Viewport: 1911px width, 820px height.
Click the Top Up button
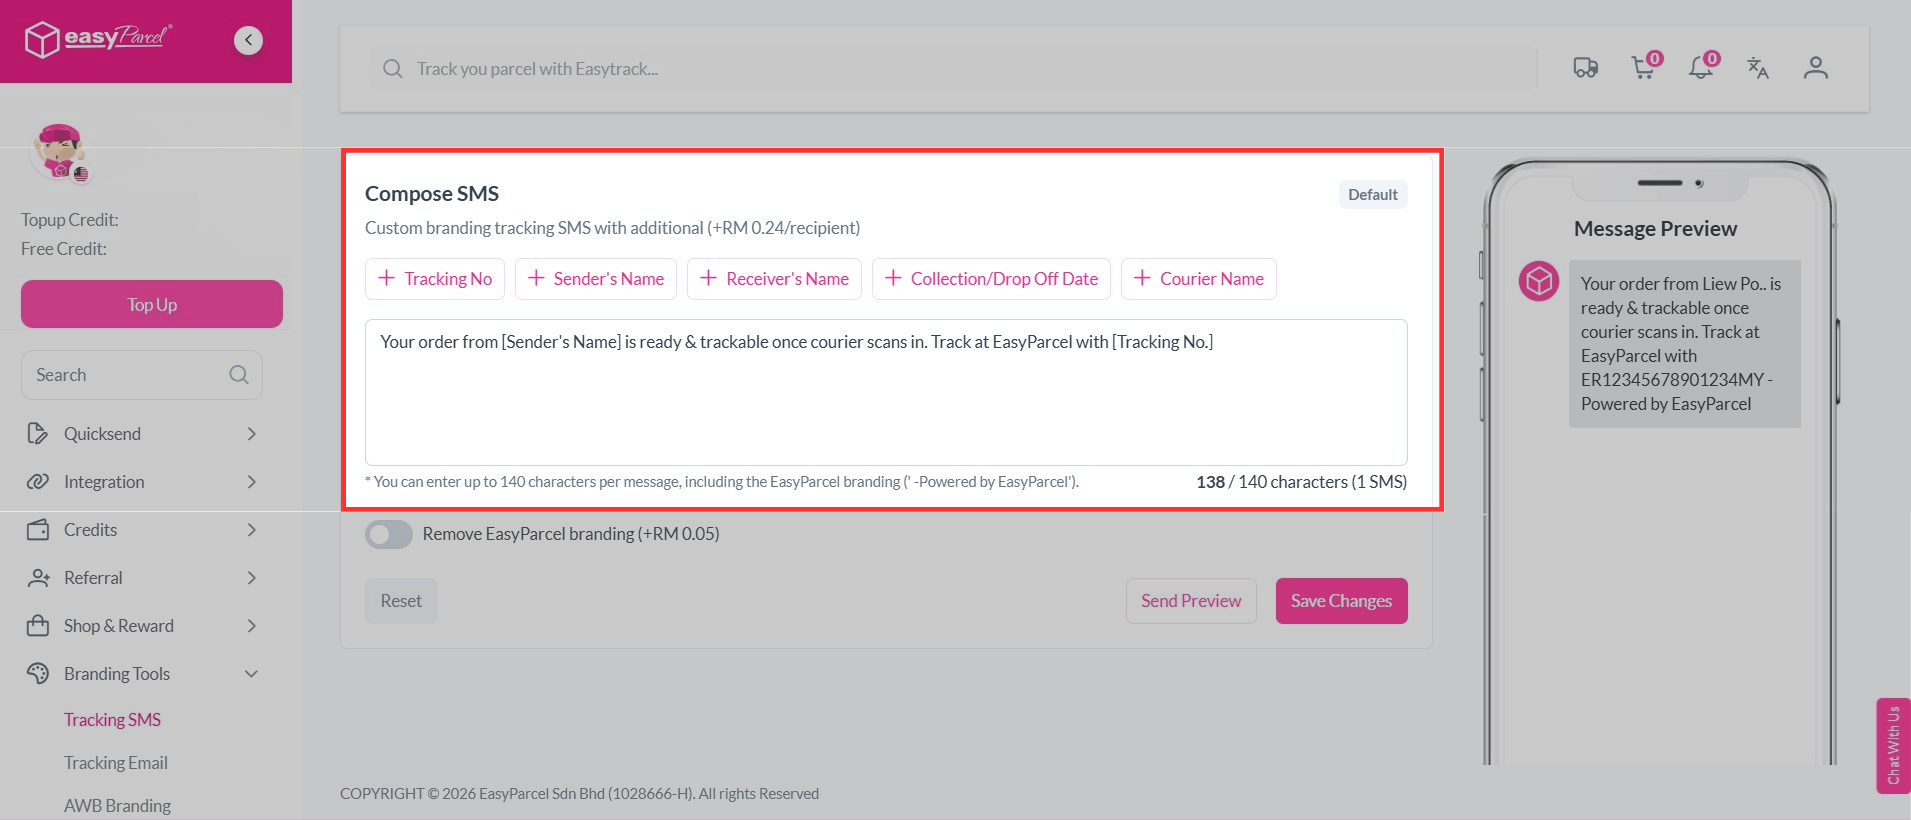tap(152, 304)
